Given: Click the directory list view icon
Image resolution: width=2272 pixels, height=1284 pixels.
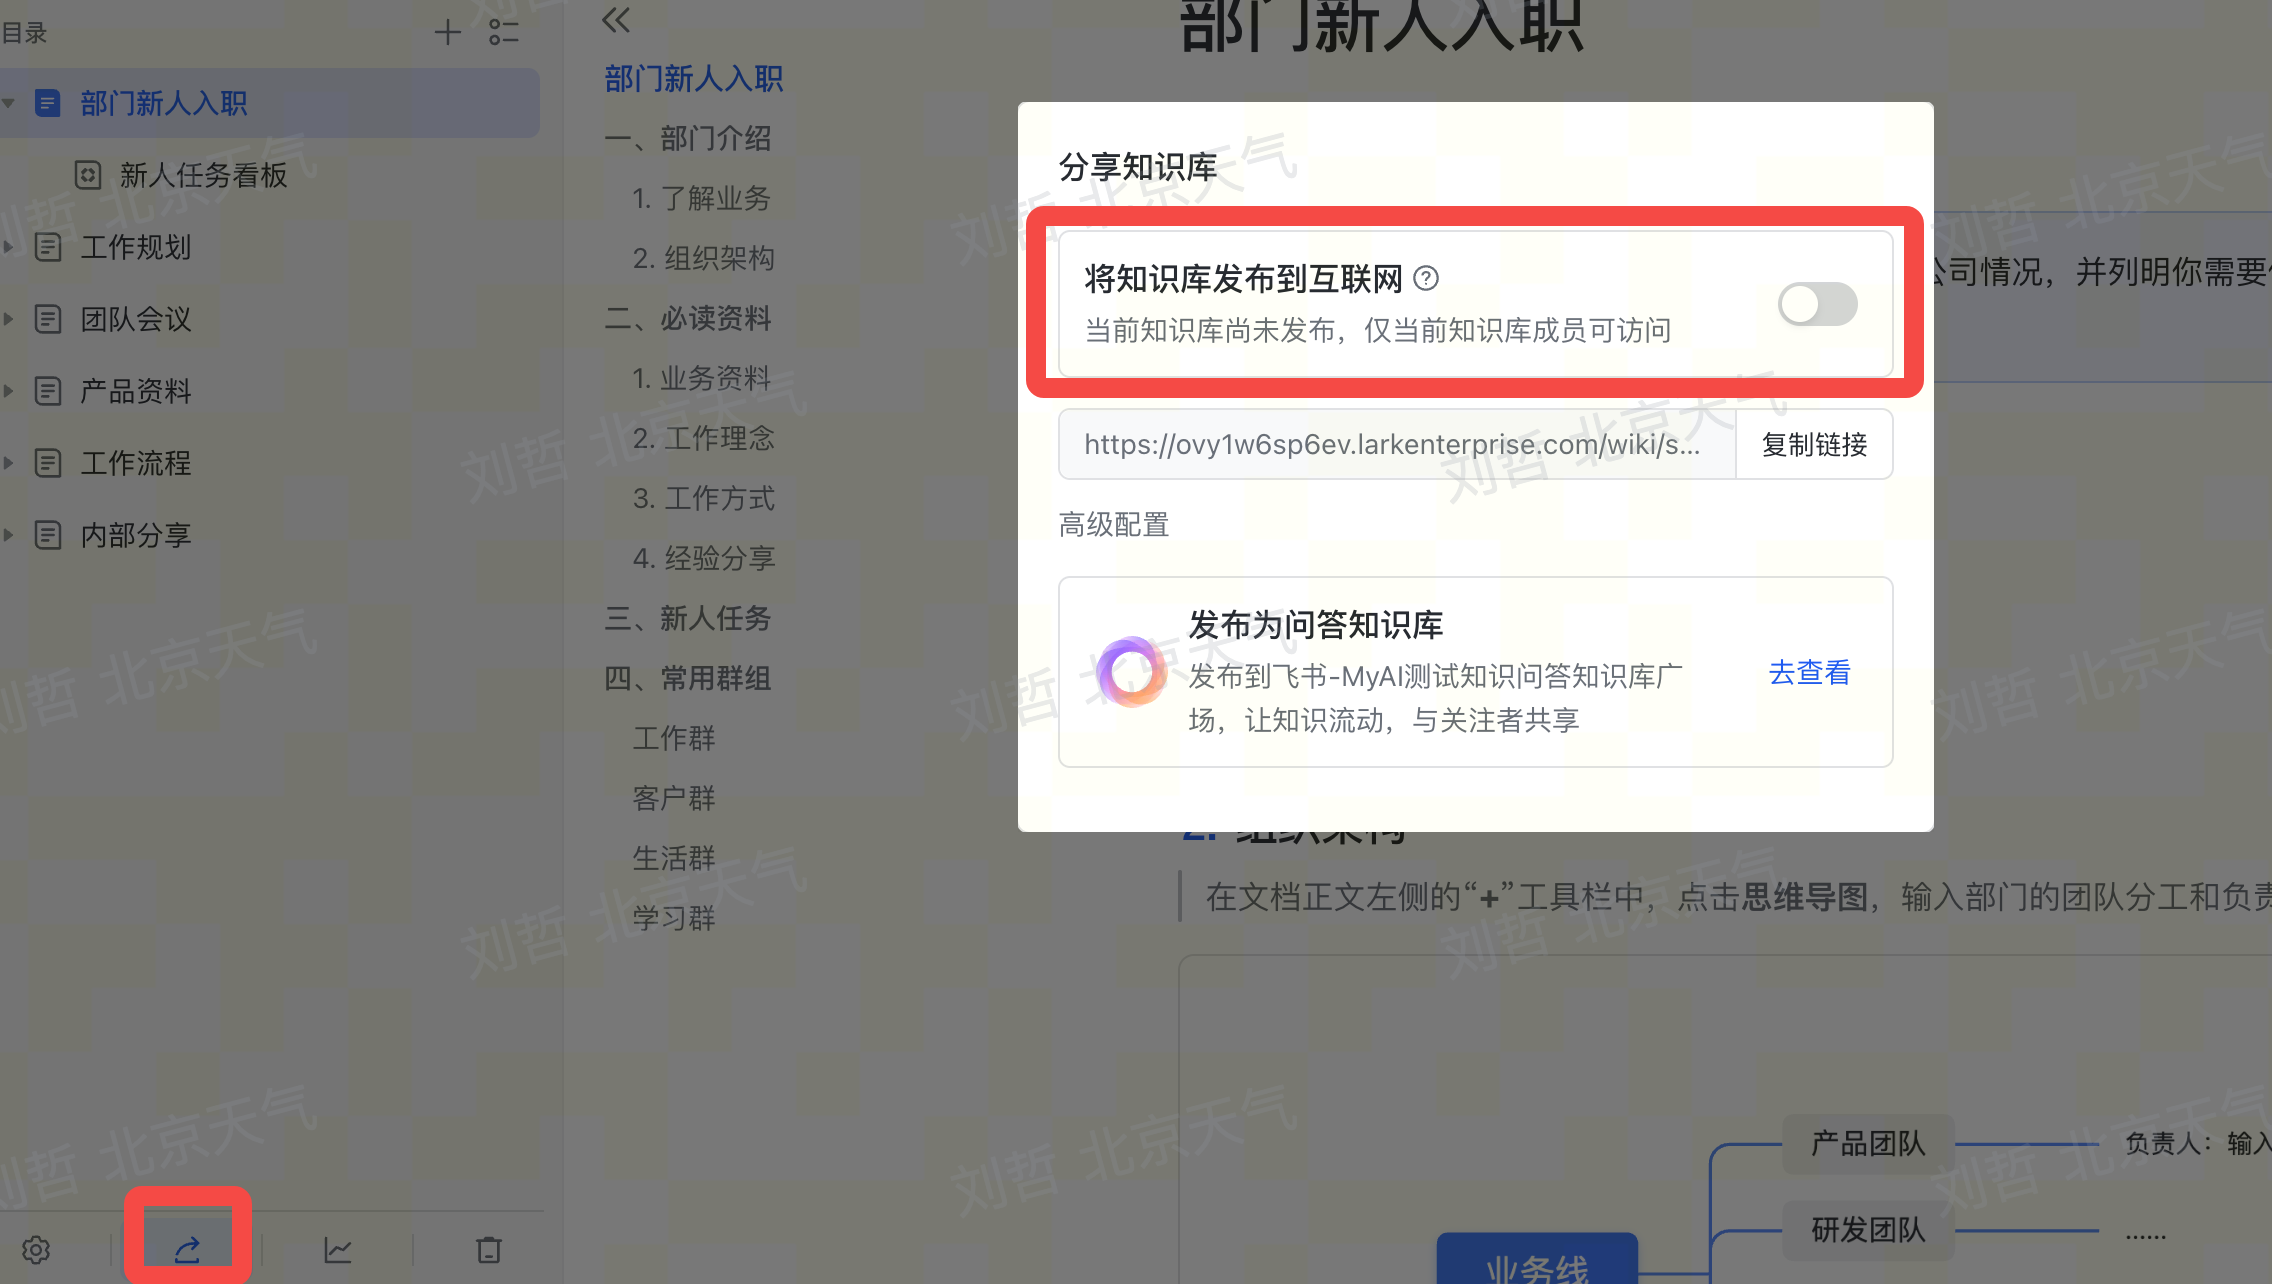Looking at the screenshot, I should click(x=504, y=32).
